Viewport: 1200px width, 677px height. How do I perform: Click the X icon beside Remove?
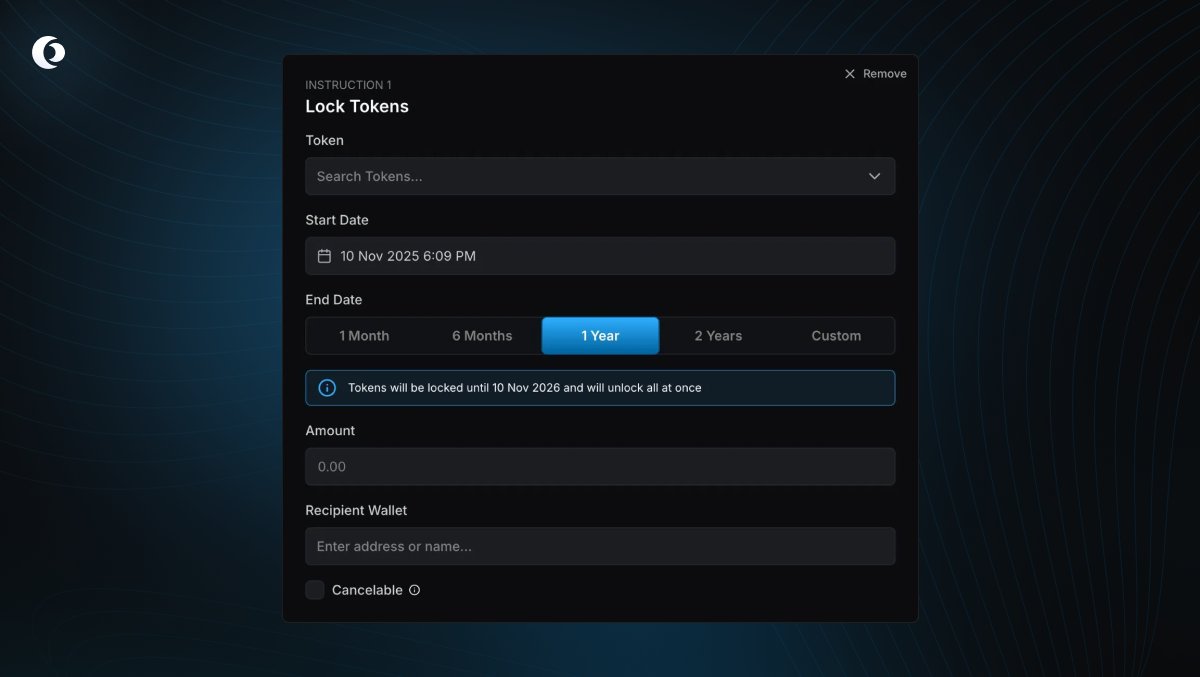[x=850, y=74]
